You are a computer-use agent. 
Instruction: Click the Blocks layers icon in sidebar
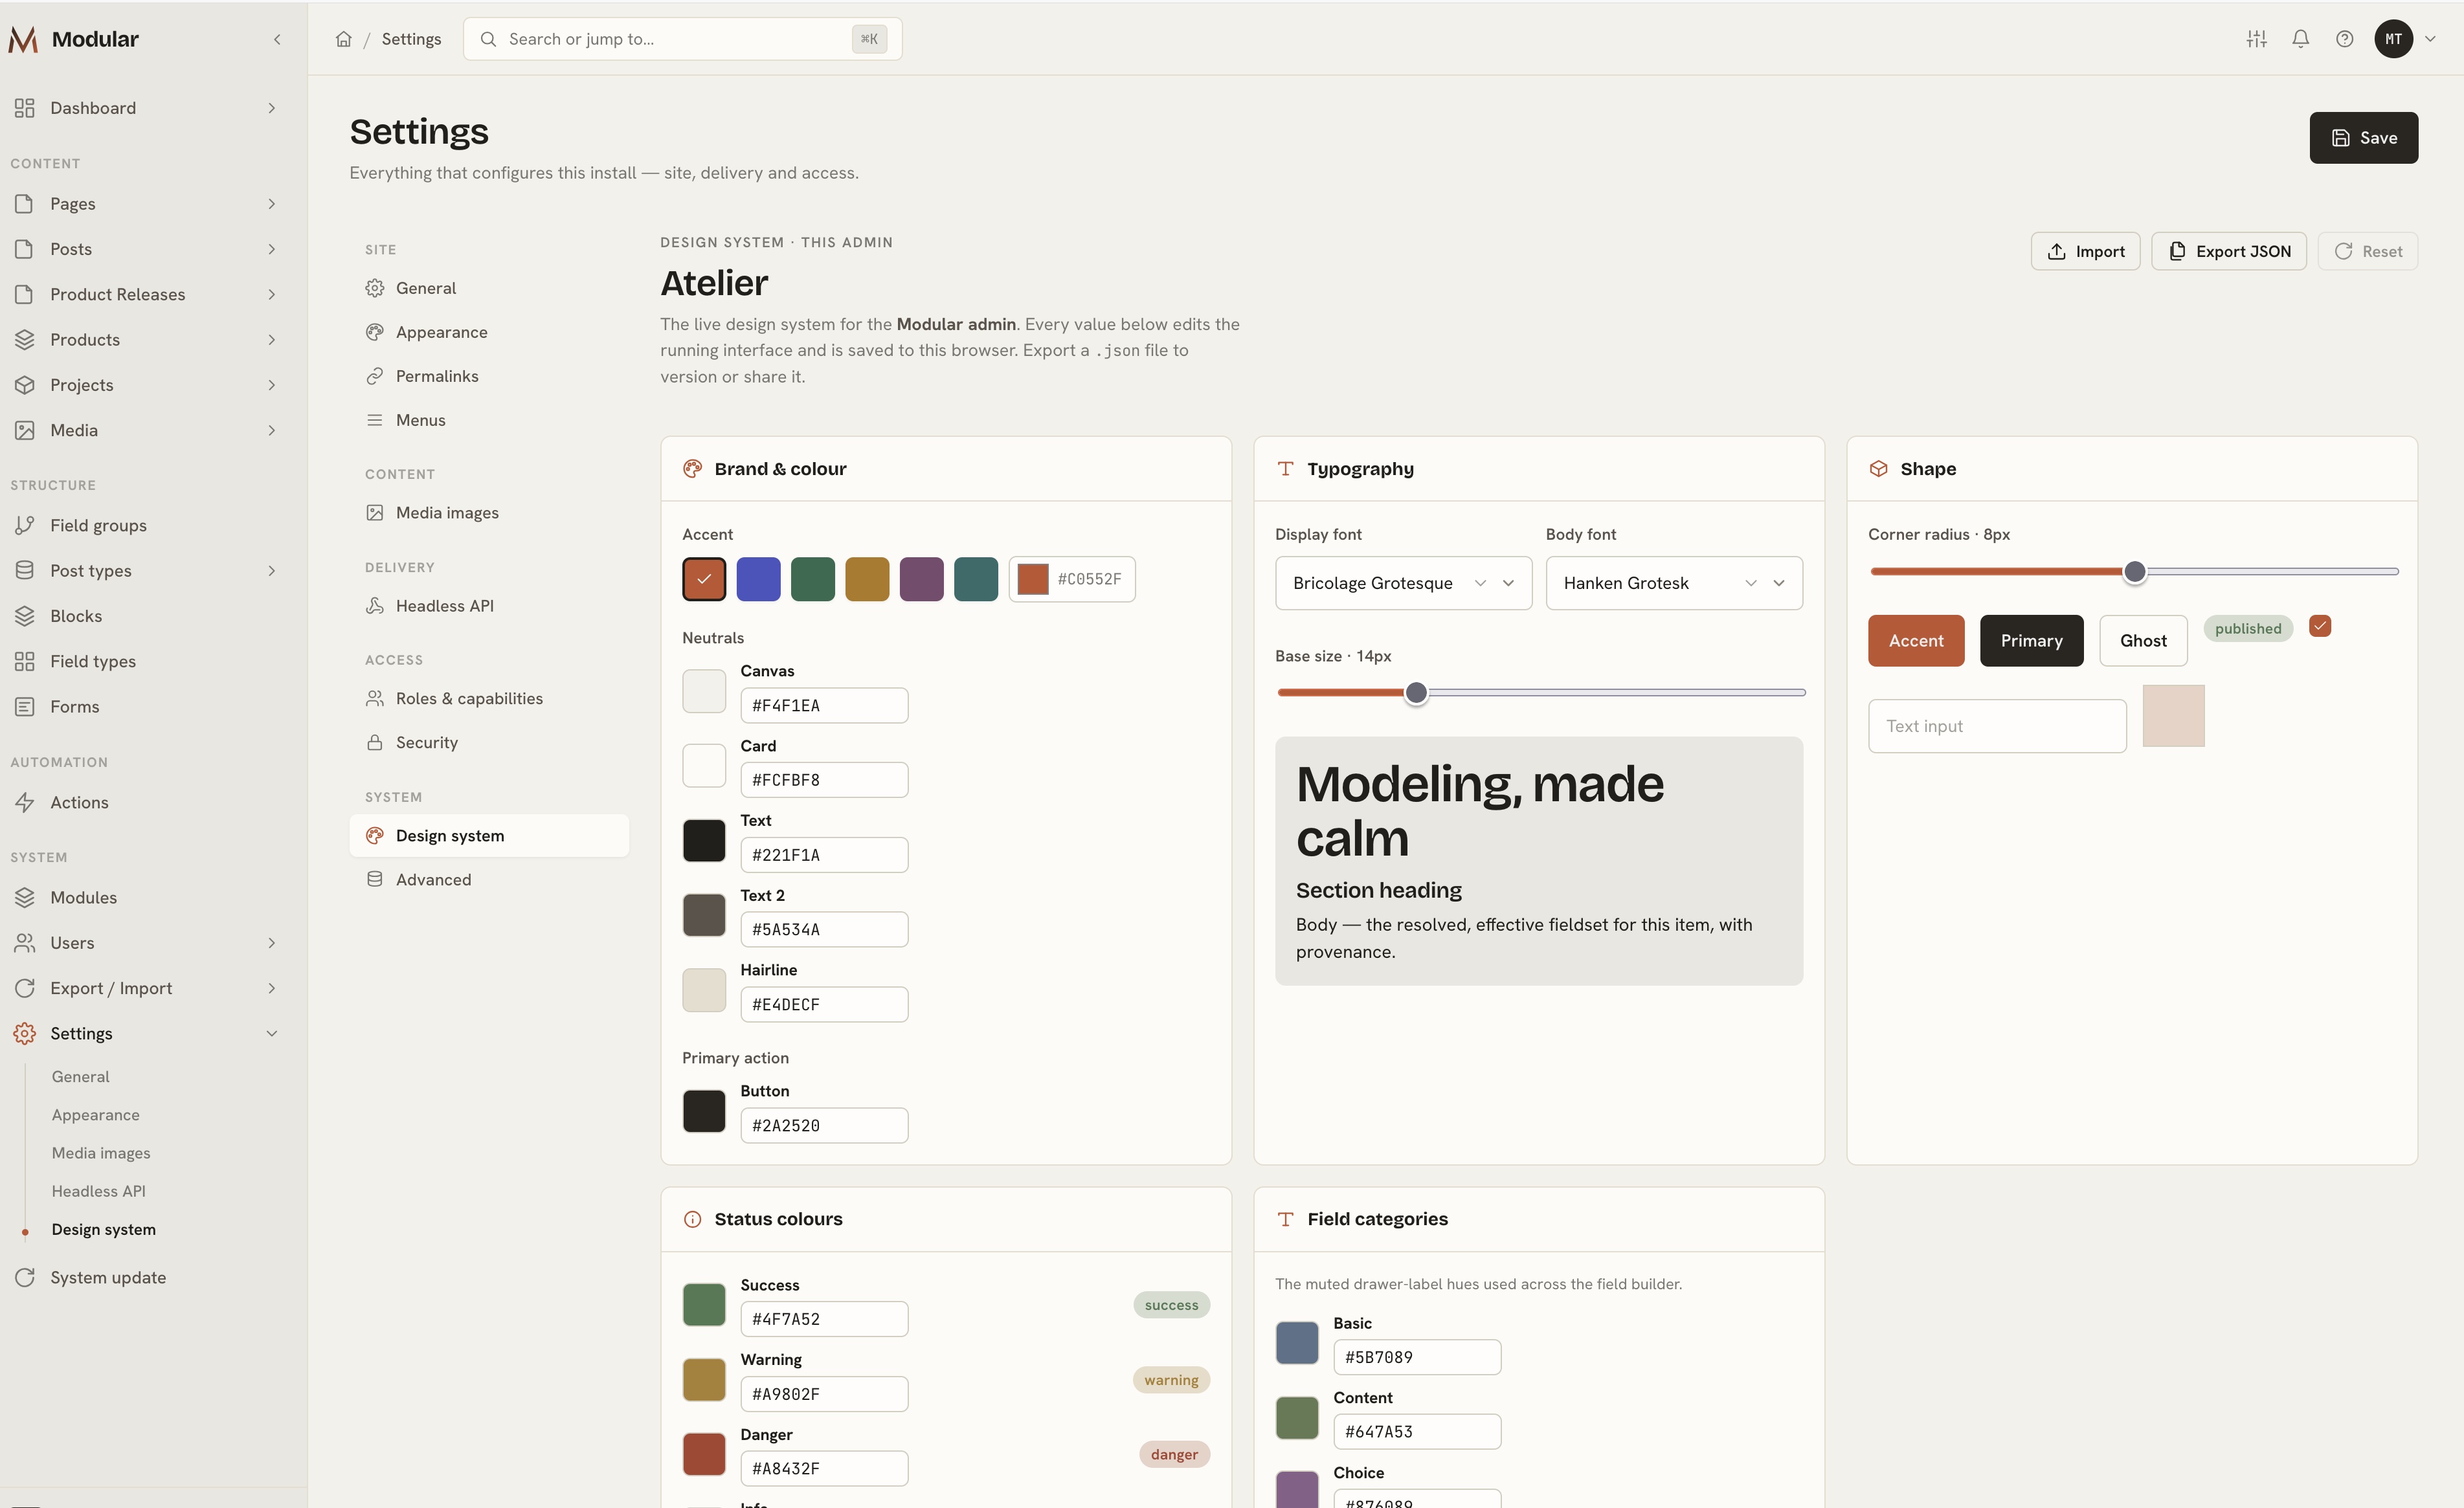click(x=25, y=616)
